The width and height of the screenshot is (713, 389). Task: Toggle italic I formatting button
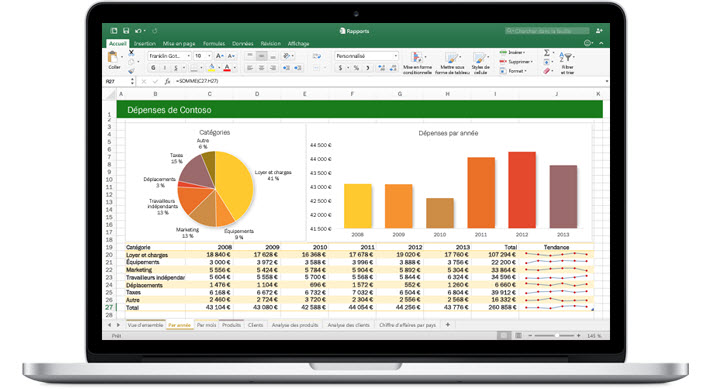[x=165, y=68]
